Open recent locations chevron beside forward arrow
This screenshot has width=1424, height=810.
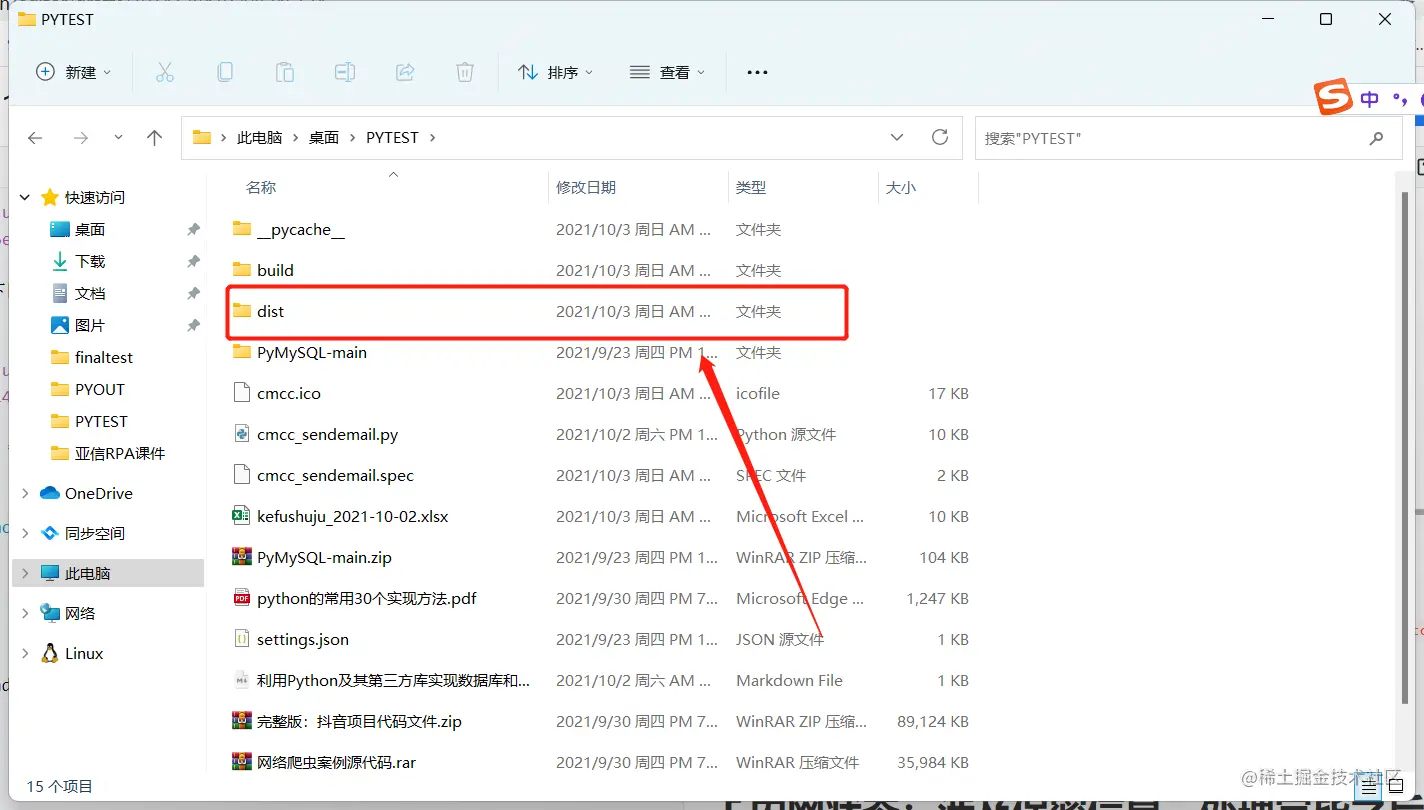tap(118, 138)
